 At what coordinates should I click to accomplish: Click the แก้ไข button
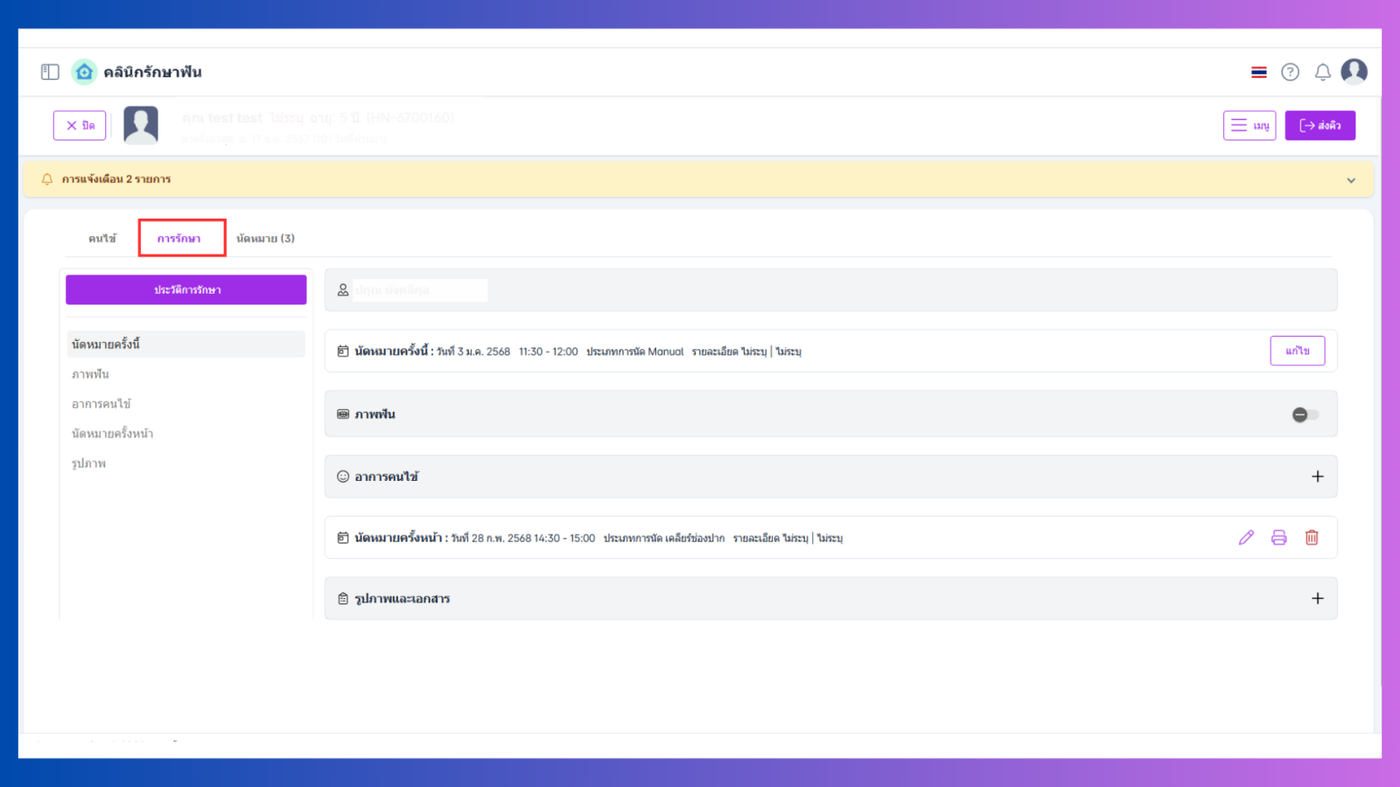point(1298,351)
